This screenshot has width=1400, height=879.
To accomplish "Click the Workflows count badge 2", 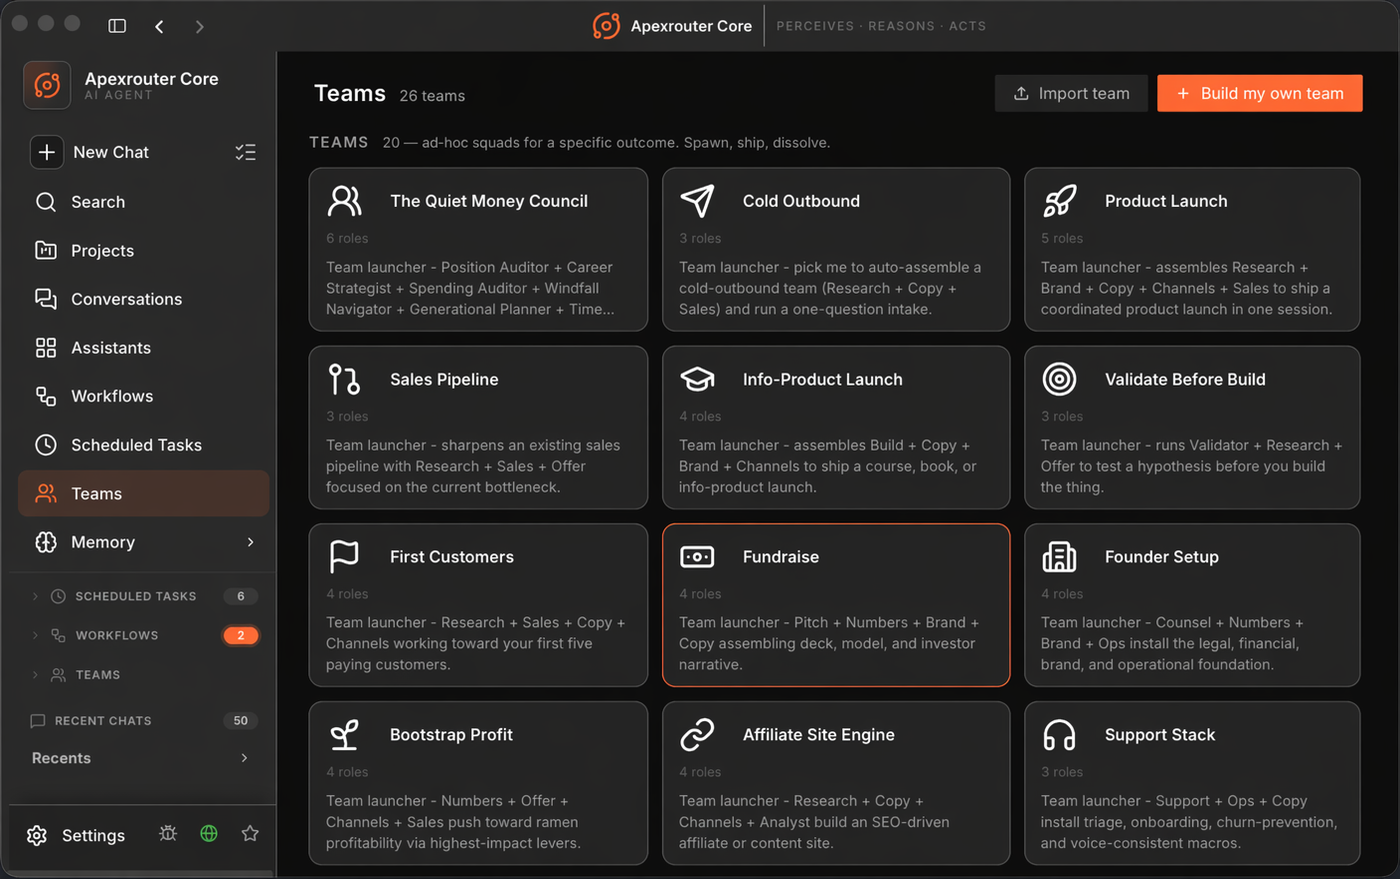I will click(x=241, y=635).
